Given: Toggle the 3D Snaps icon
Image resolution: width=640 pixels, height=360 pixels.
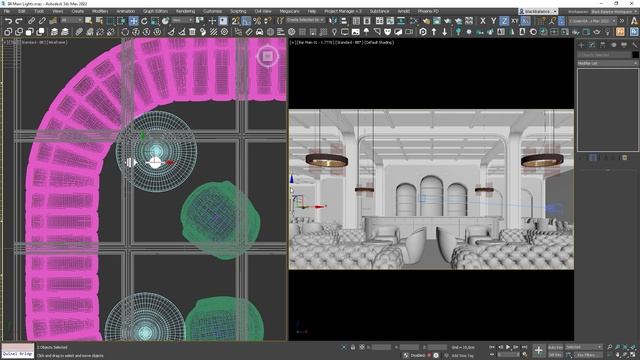Looking at the screenshot, I should (x=236, y=21).
